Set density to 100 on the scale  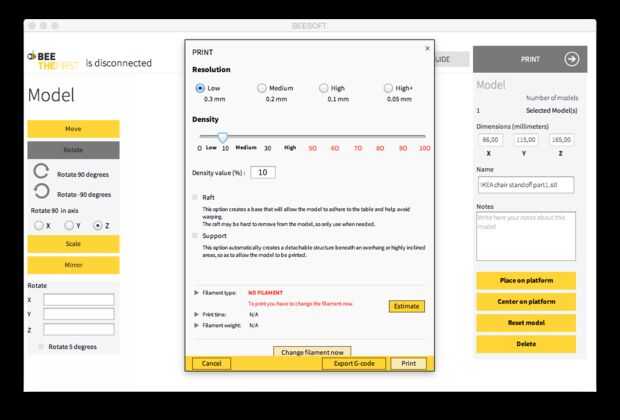pyautogui.click(x=425, y=148)
